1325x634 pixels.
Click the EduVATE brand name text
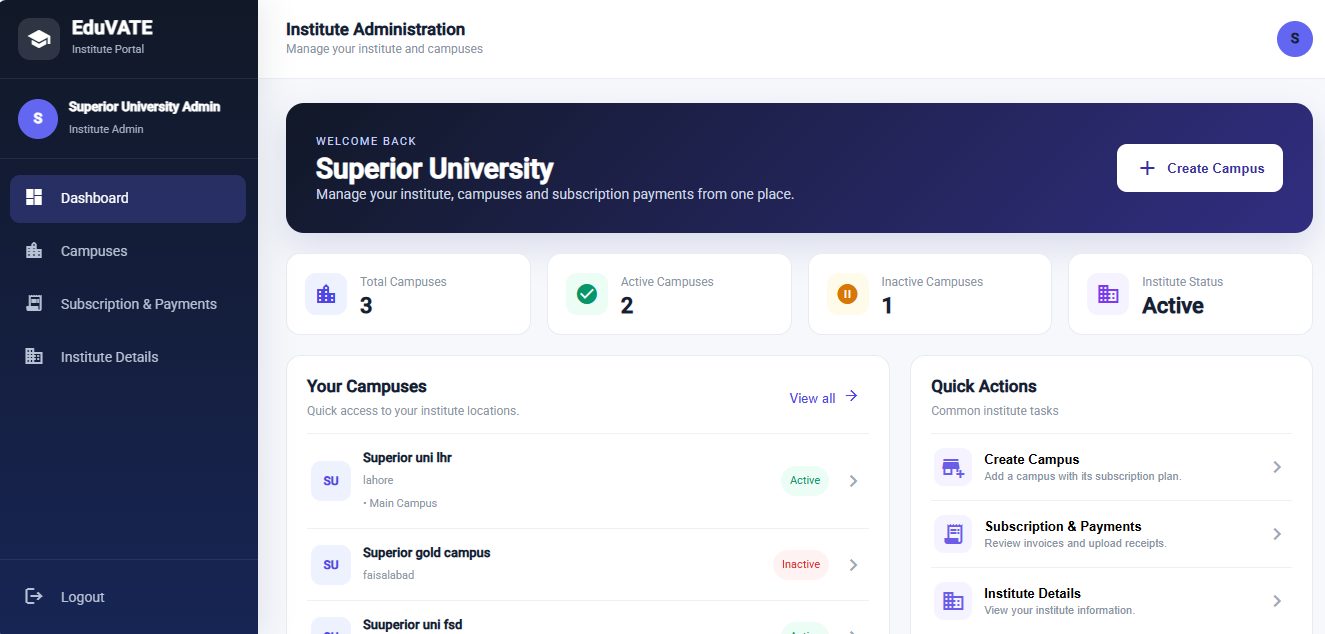click(x=112, y=28)
